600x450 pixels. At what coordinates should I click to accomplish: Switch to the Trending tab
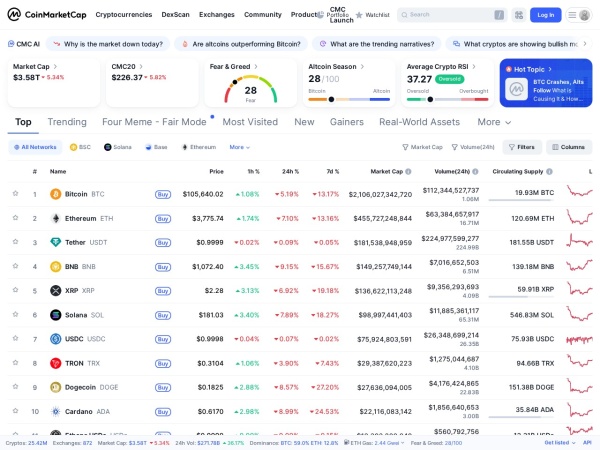(67, 122)
